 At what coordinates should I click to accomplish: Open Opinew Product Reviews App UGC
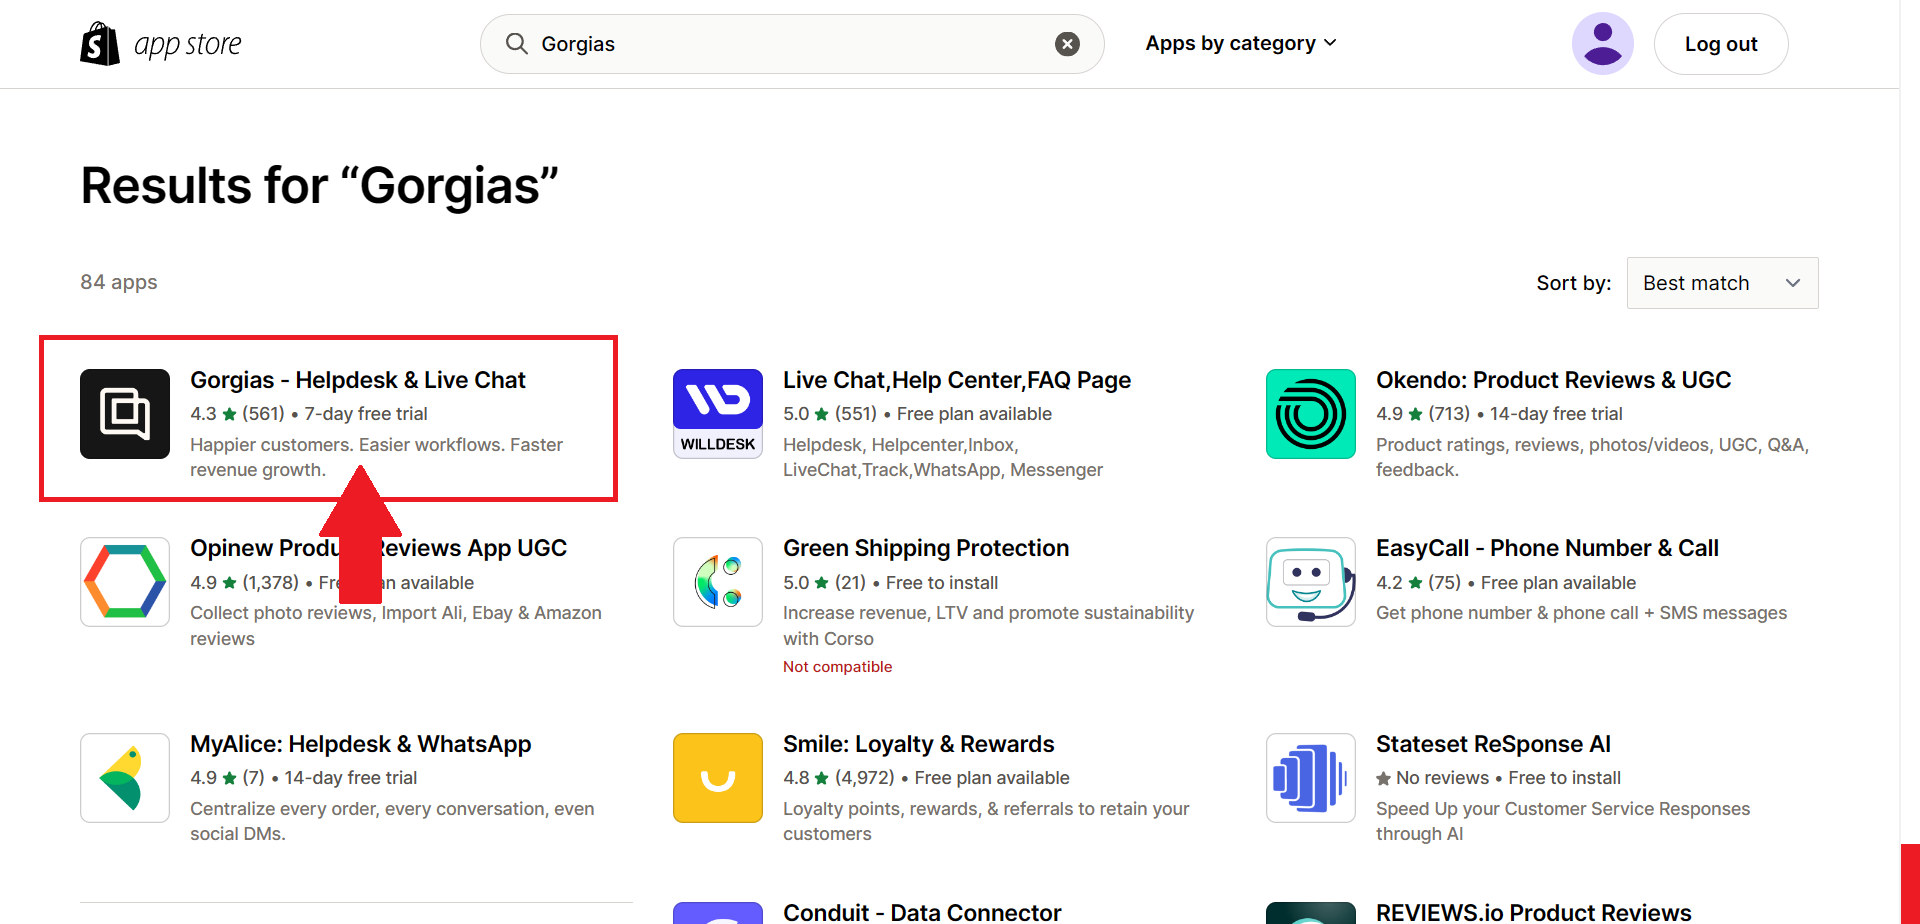[x=379, y=548]
